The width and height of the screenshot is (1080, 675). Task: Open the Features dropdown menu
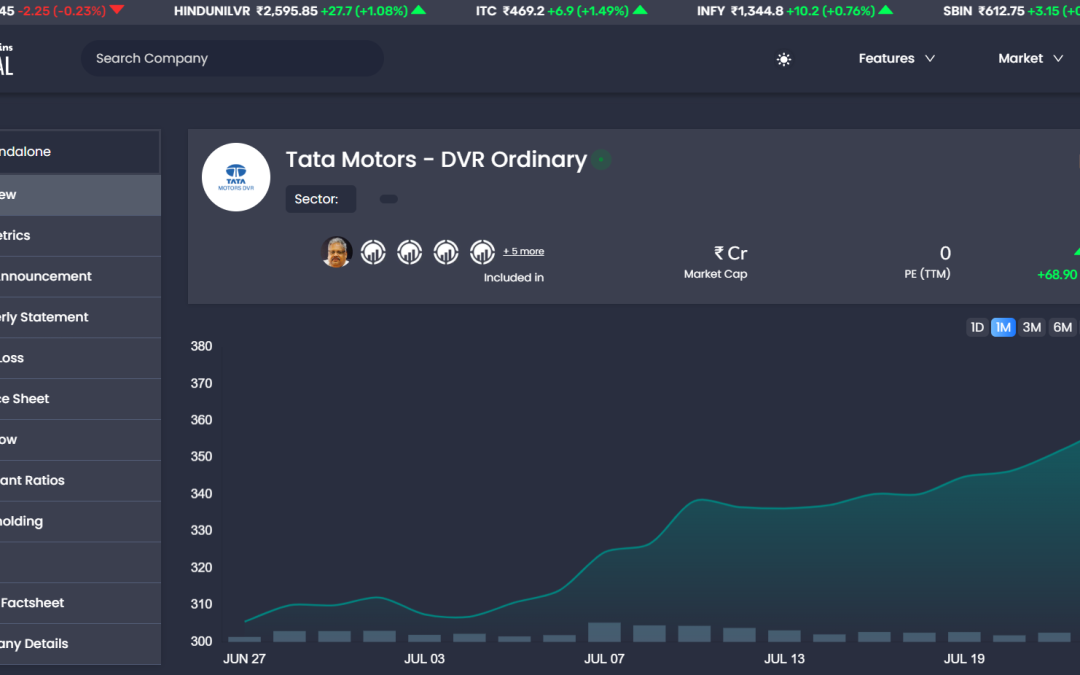896,59
